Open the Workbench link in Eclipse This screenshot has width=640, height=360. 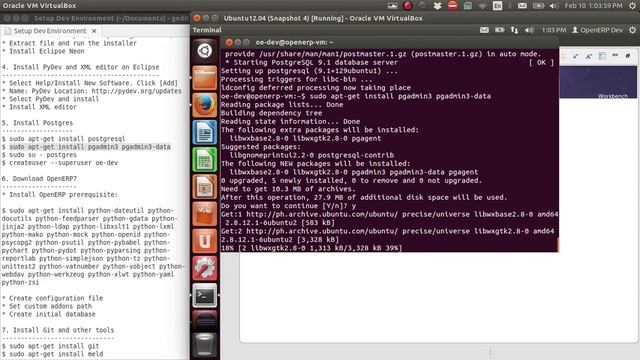(613, 96)
